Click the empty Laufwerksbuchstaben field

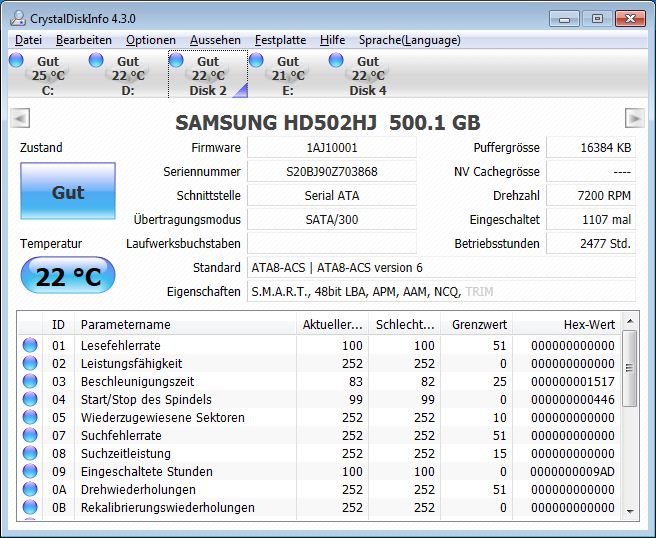click(x=332, y=243)
